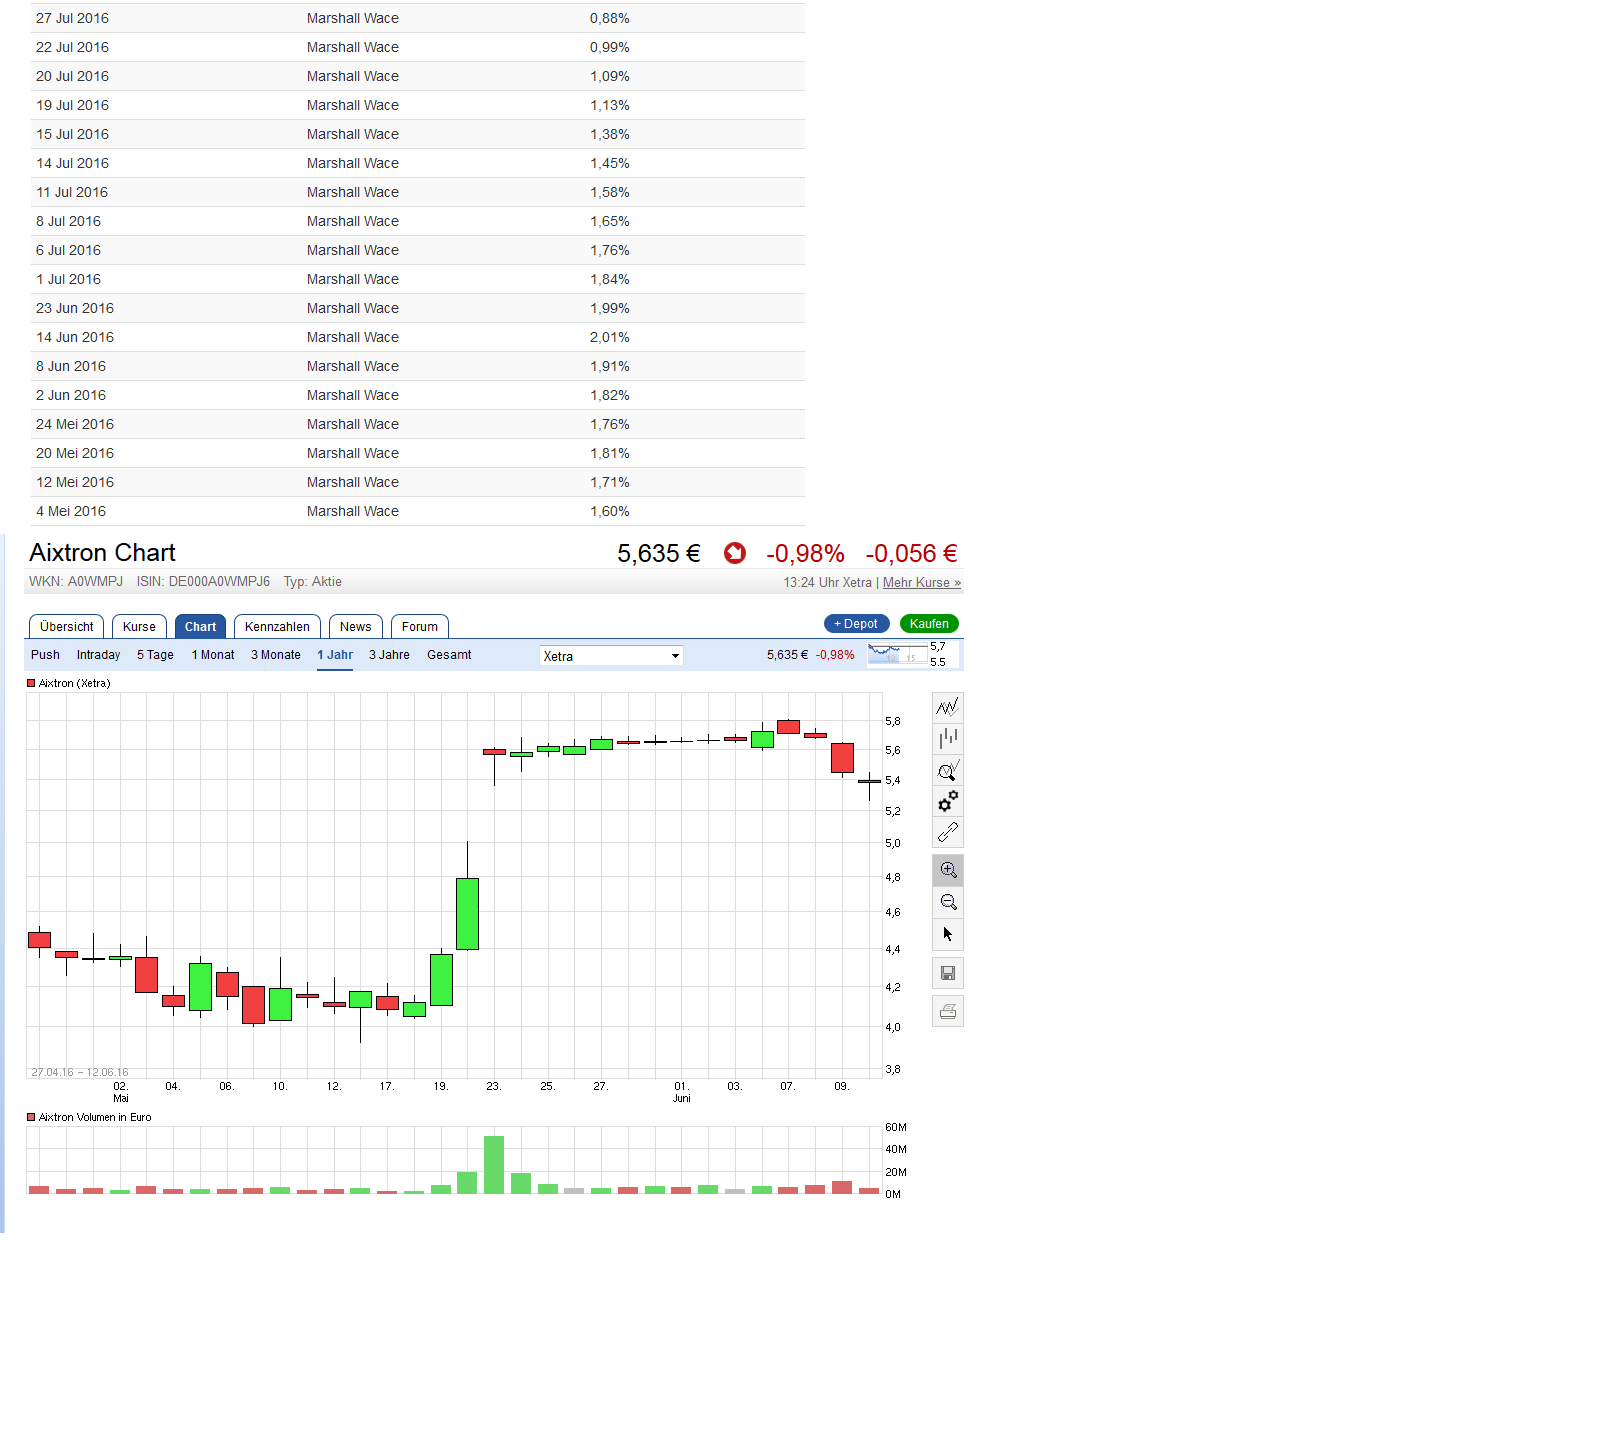Switch to bar chart type icon
The image size is (1600, 1430).
click(948, 739)
